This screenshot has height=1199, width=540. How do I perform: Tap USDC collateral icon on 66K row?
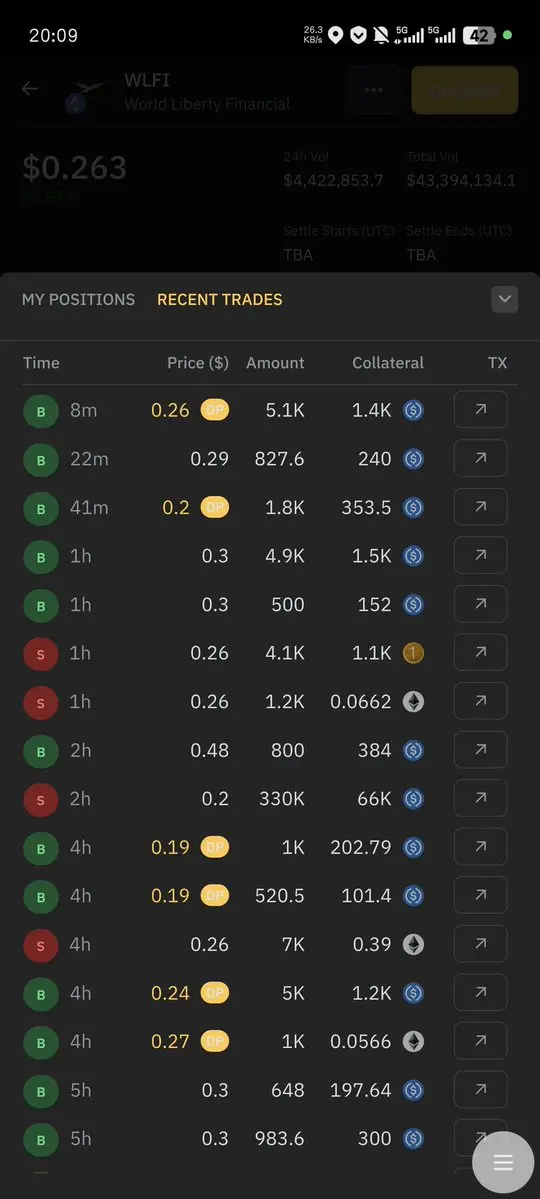coord(414,799)
